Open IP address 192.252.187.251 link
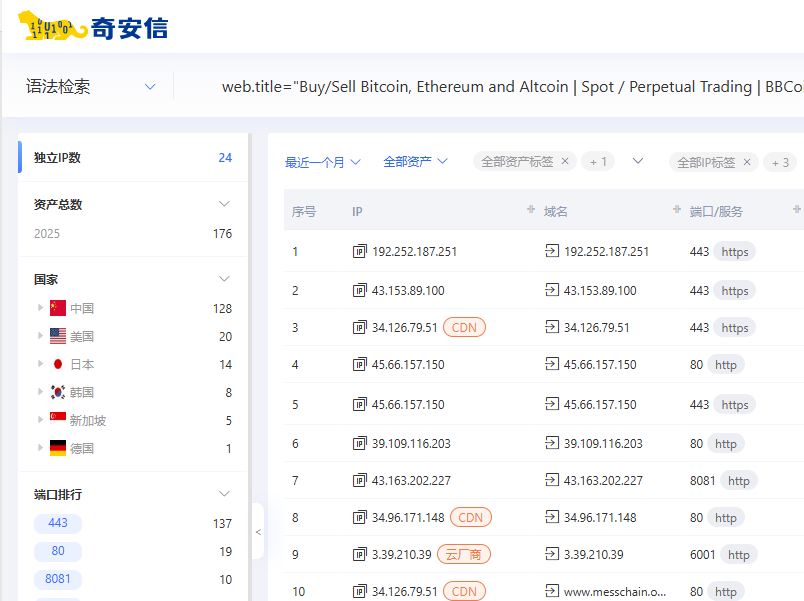804x601 pixels. tap(414, 252)
